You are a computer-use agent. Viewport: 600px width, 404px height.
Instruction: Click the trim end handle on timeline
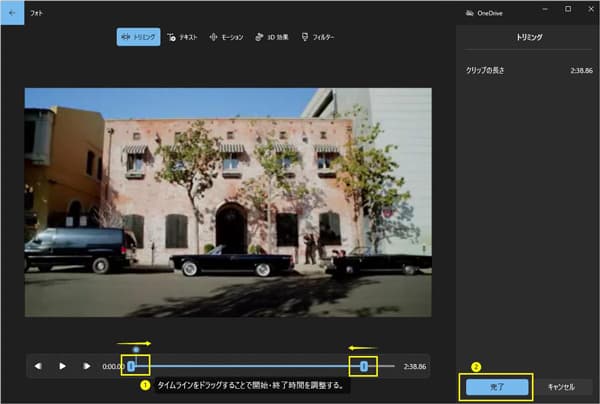click(x=364, y=366)
